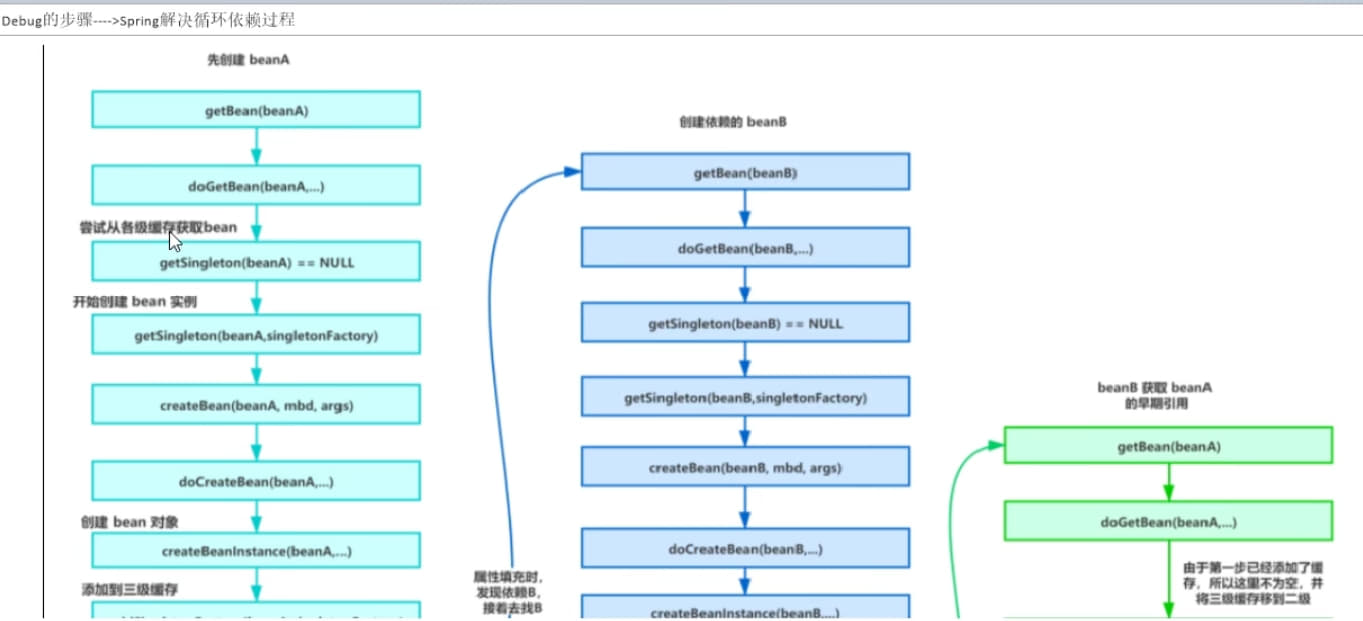Select the cyan doGetBean(beanA,...) box
1363x621 pixels.
click(x=256, y=185)
